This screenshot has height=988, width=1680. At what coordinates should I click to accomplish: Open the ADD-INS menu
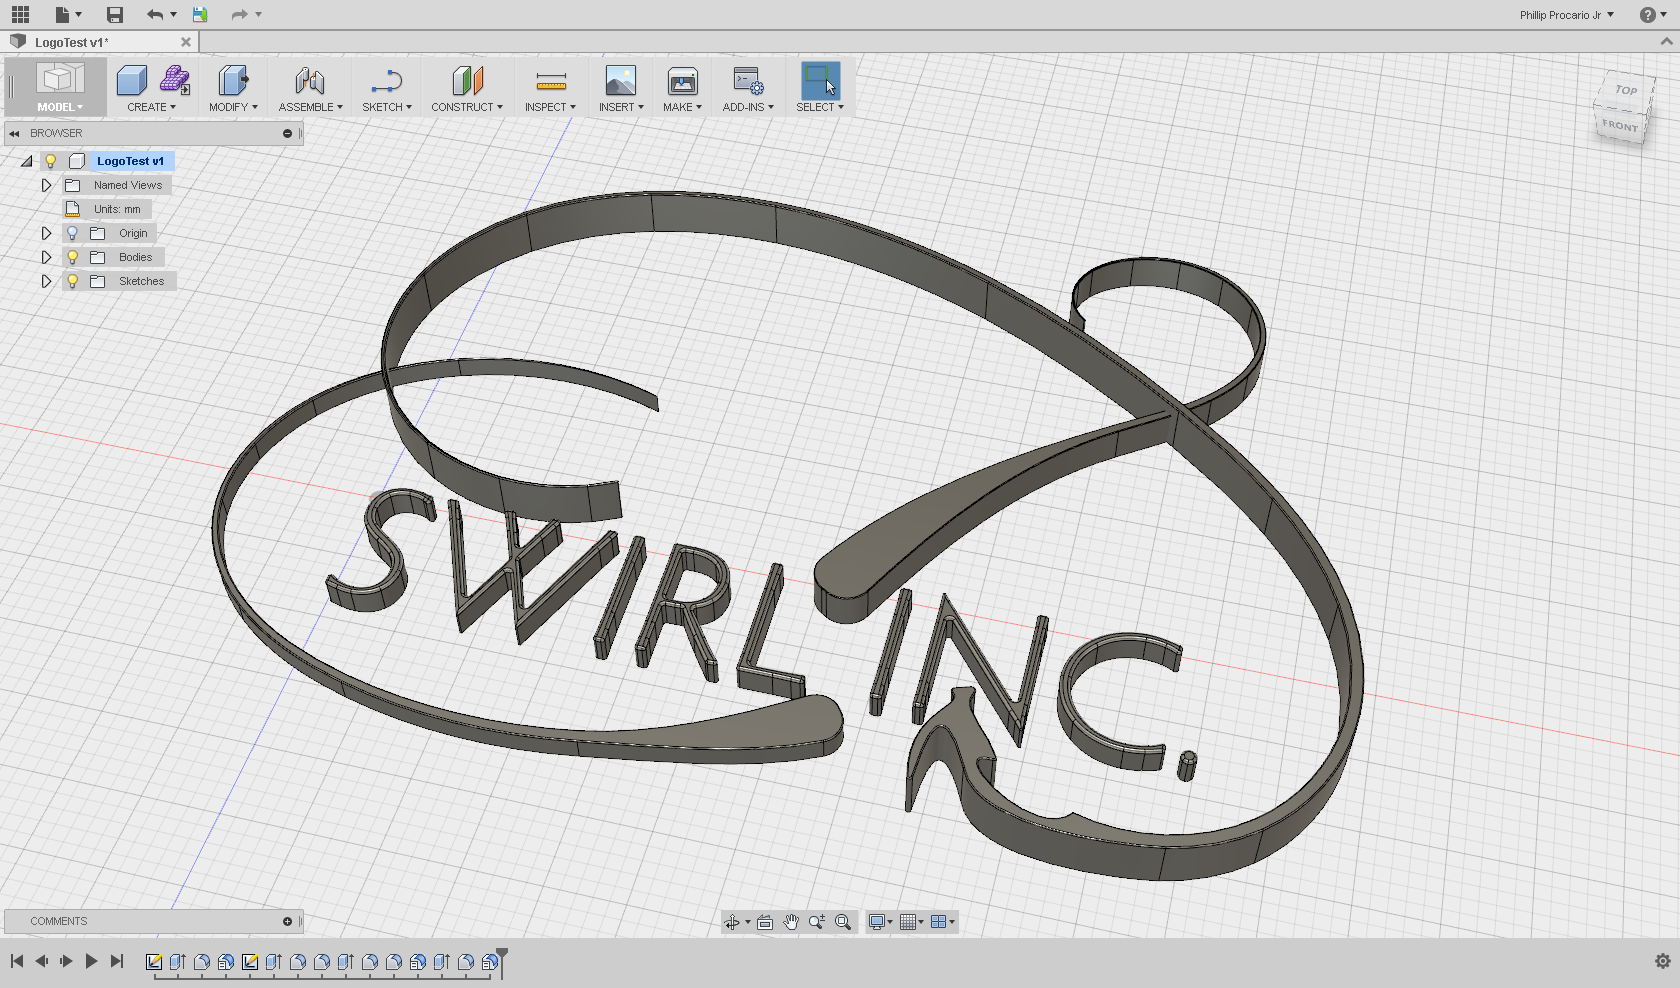pos(748,107)
